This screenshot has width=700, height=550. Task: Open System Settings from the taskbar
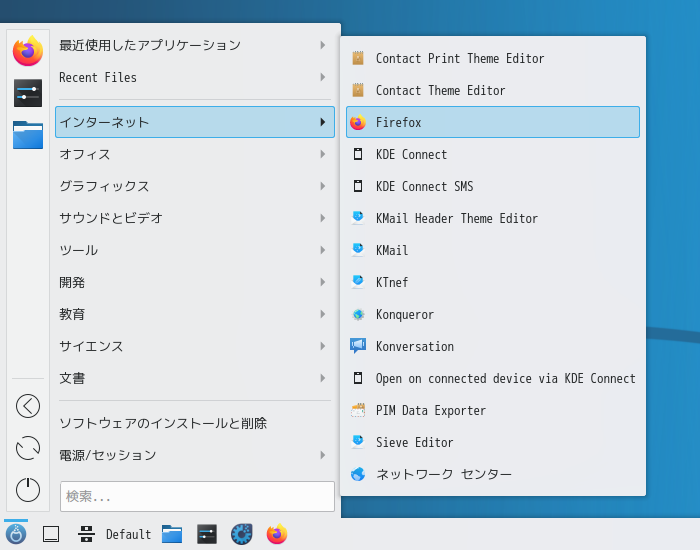(207, 534)
